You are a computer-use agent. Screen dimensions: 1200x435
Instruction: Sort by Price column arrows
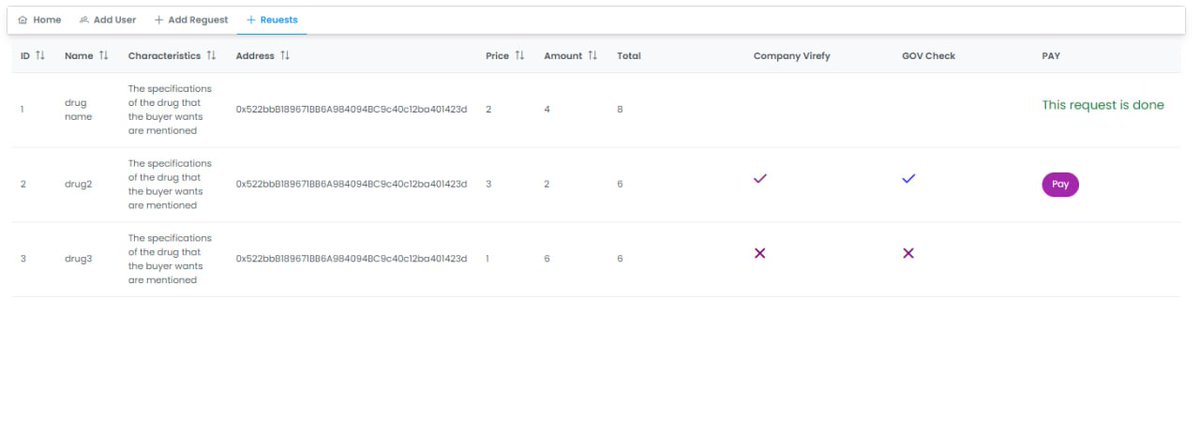519,56
